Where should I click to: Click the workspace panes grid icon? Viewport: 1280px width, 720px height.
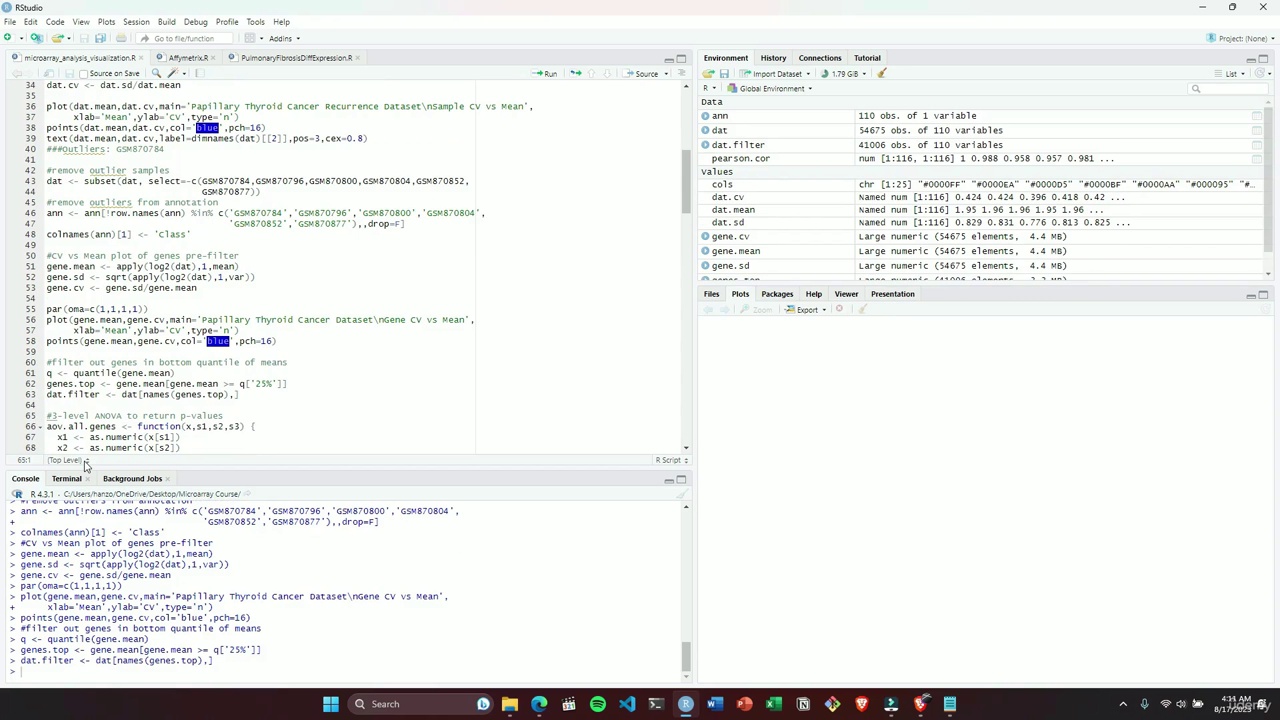click(250, 38)
